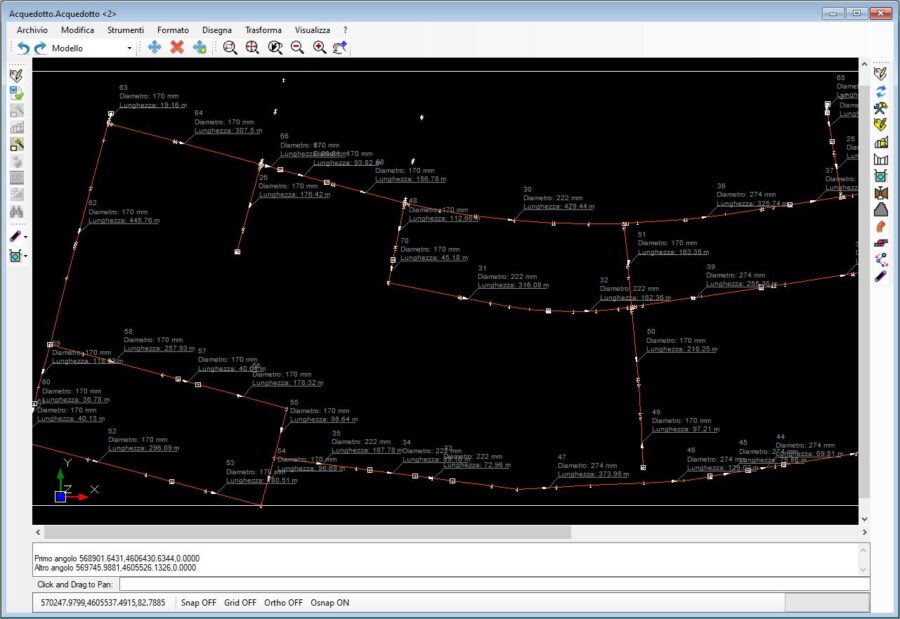This screenshot has height=619, width=900.
Task: Click the coordinates readout in status bar
Action: pyautogui.click(x=103, y=602)
